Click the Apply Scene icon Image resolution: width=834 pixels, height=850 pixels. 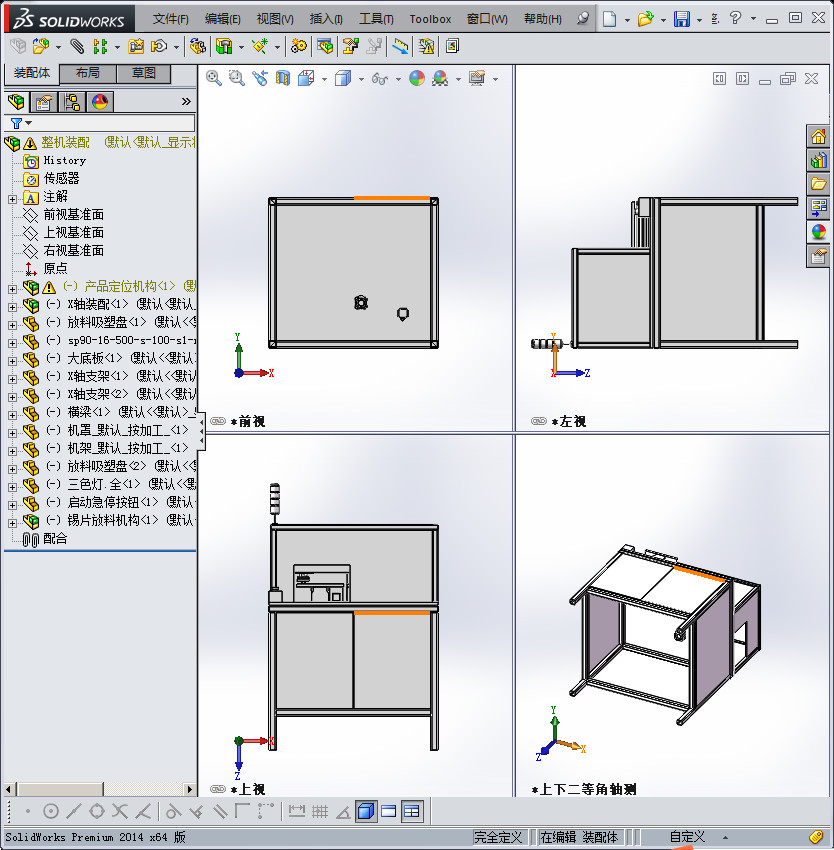tap(440, 79)
